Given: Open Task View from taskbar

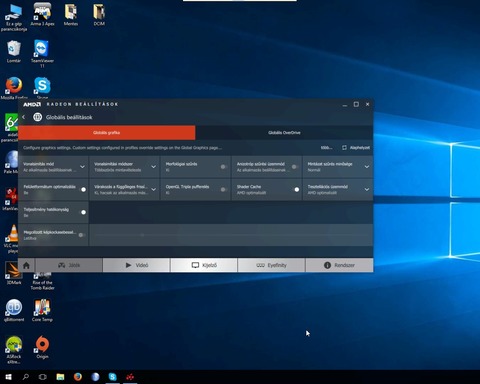Looking at the screenshot, I should tap(43, 377).
